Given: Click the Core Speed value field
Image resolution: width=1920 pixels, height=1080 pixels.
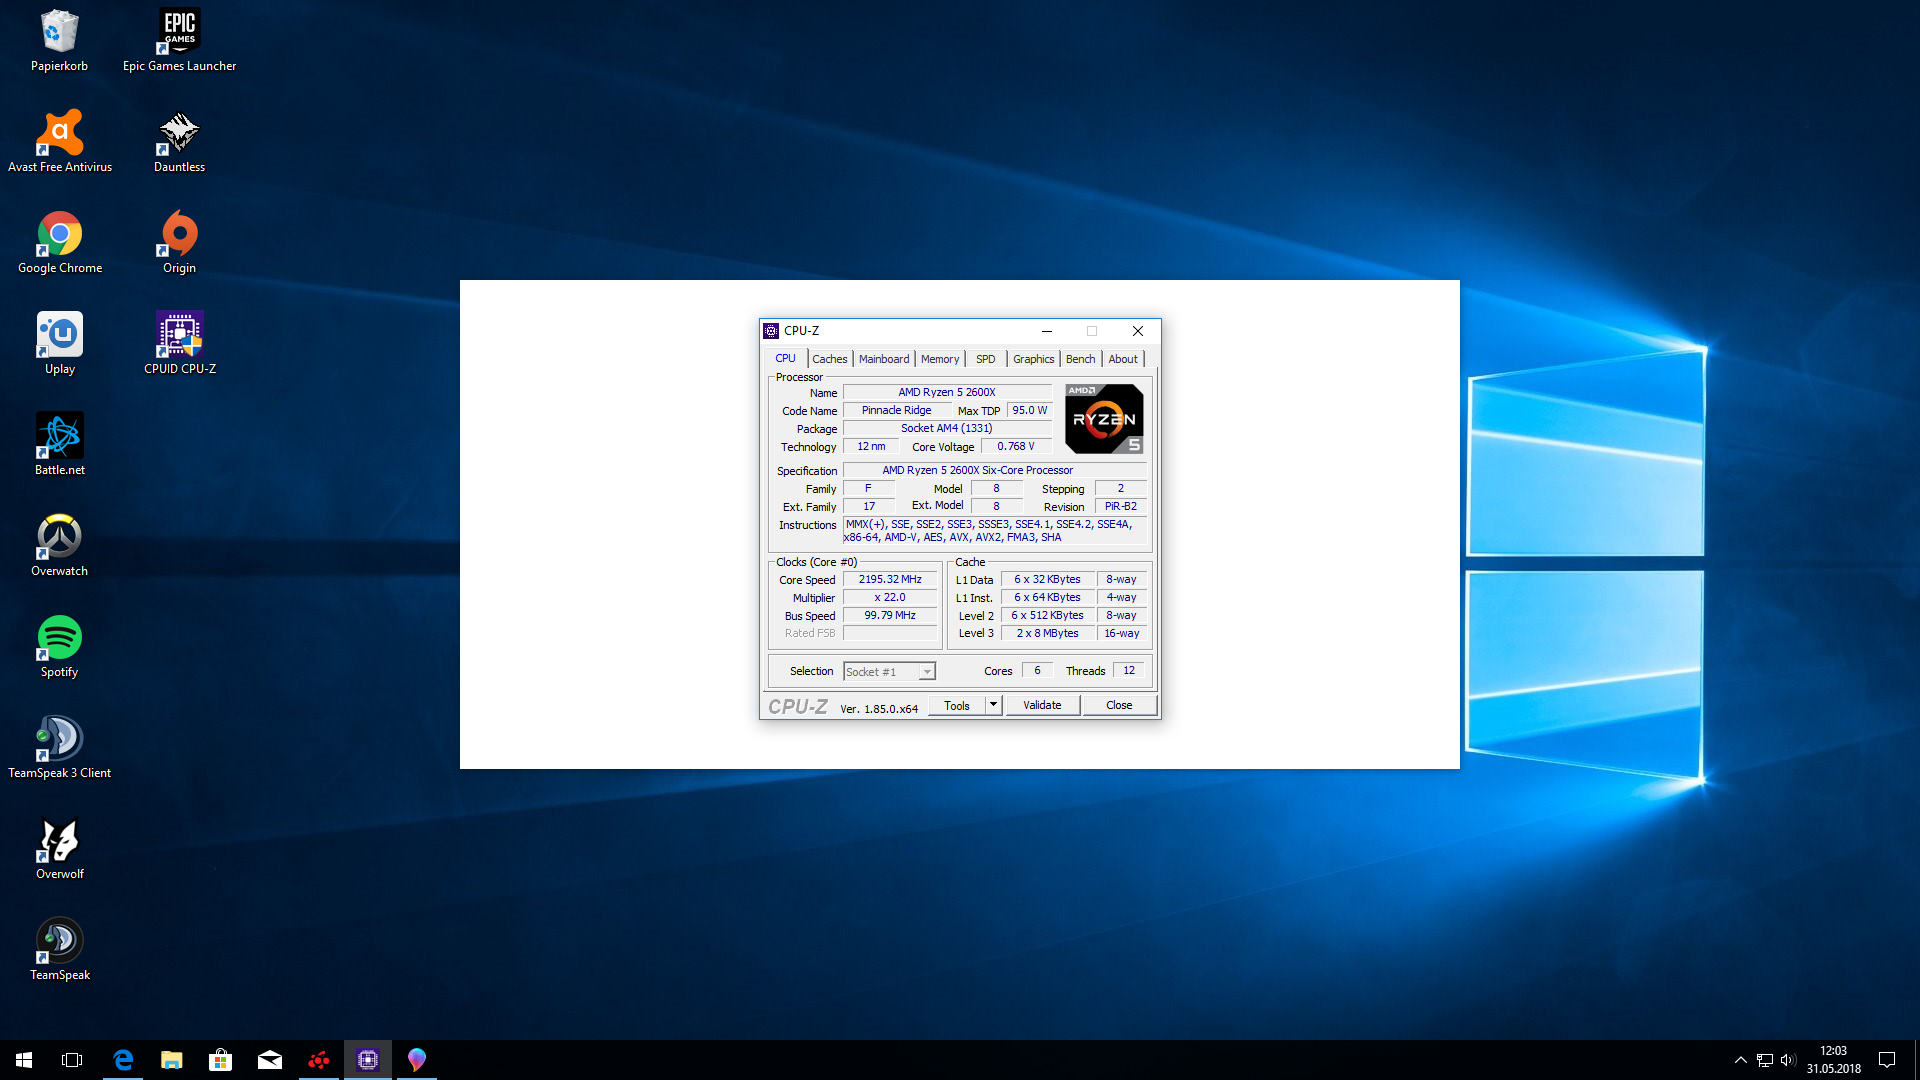Looking at the screenshot, I should pos(888,579).
